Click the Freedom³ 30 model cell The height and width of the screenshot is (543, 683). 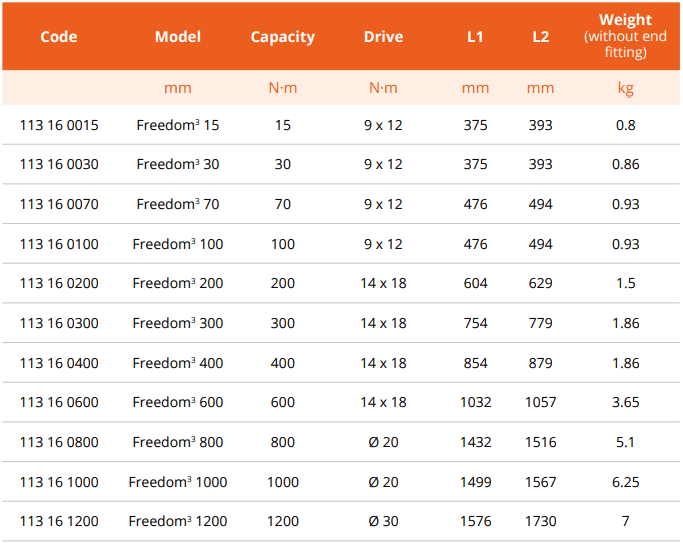click(178, 164)
